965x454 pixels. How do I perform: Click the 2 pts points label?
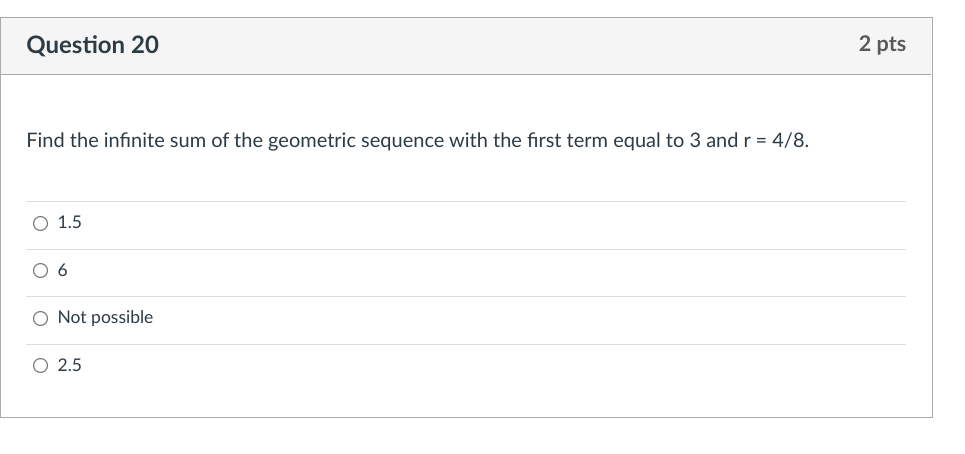[881, 44]
